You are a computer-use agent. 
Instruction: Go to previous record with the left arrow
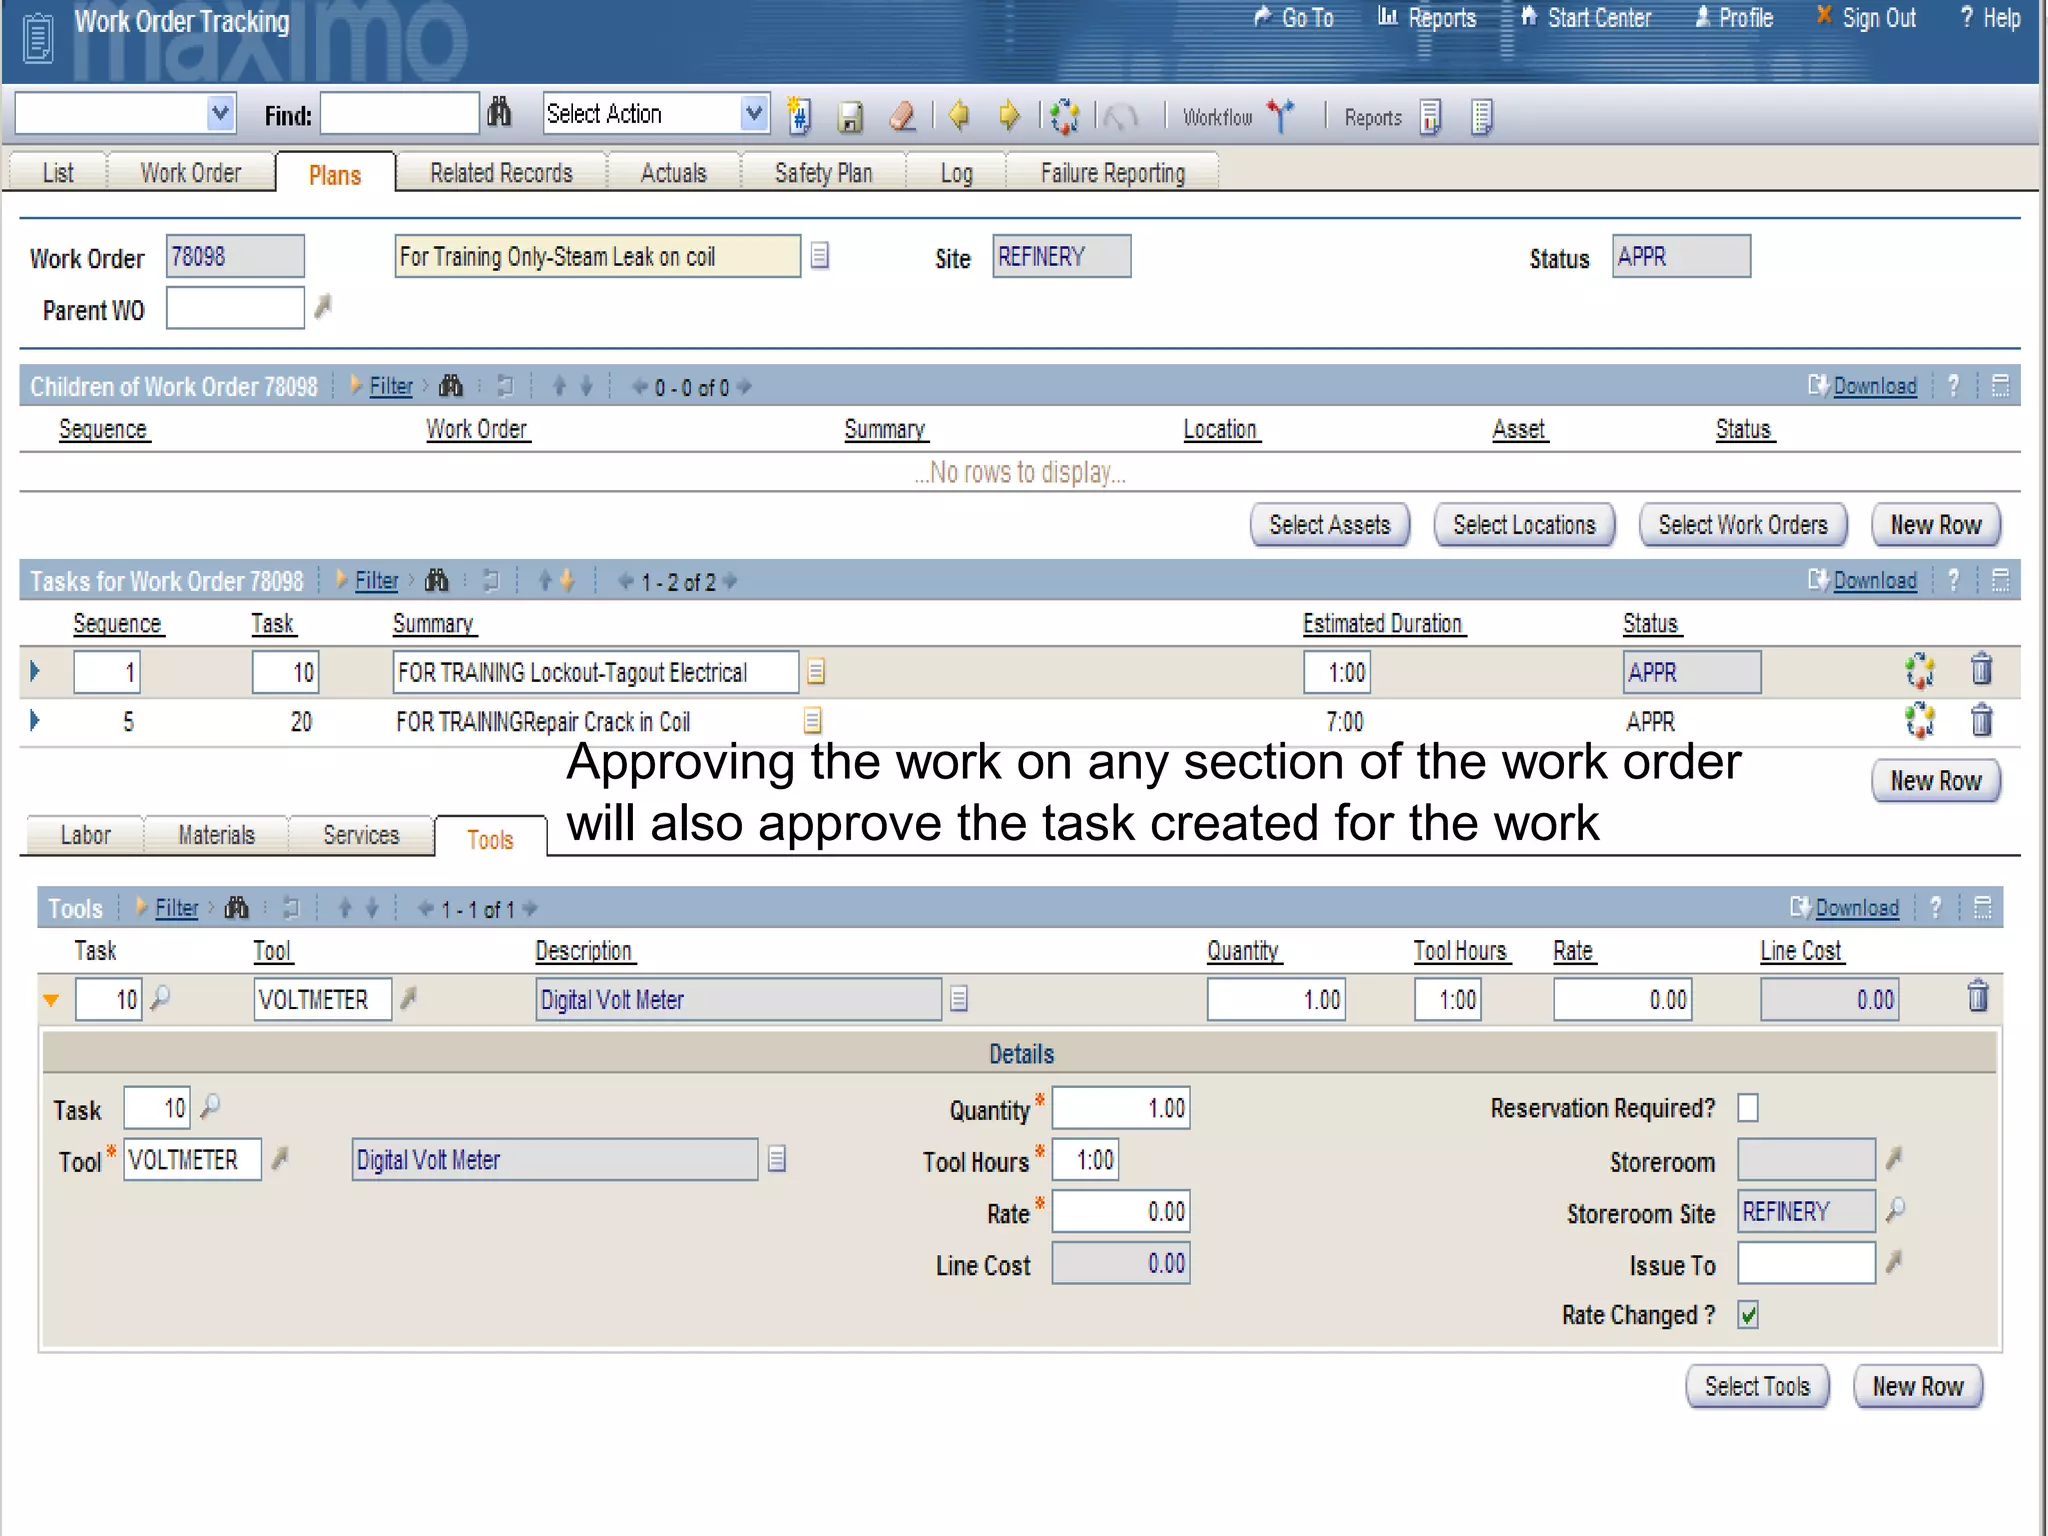tap(958, 116)
